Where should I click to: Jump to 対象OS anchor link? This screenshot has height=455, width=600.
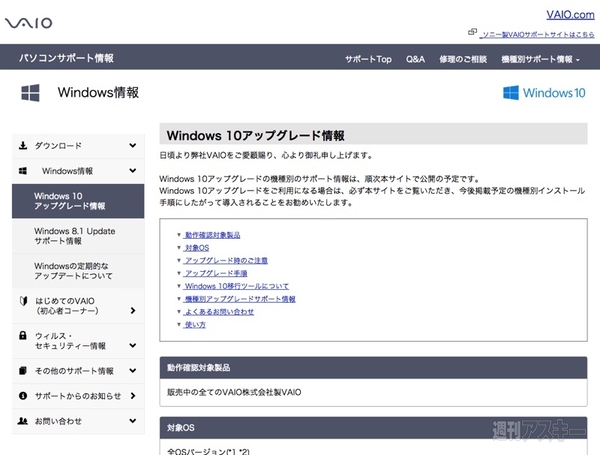click(x=197, y=248)
